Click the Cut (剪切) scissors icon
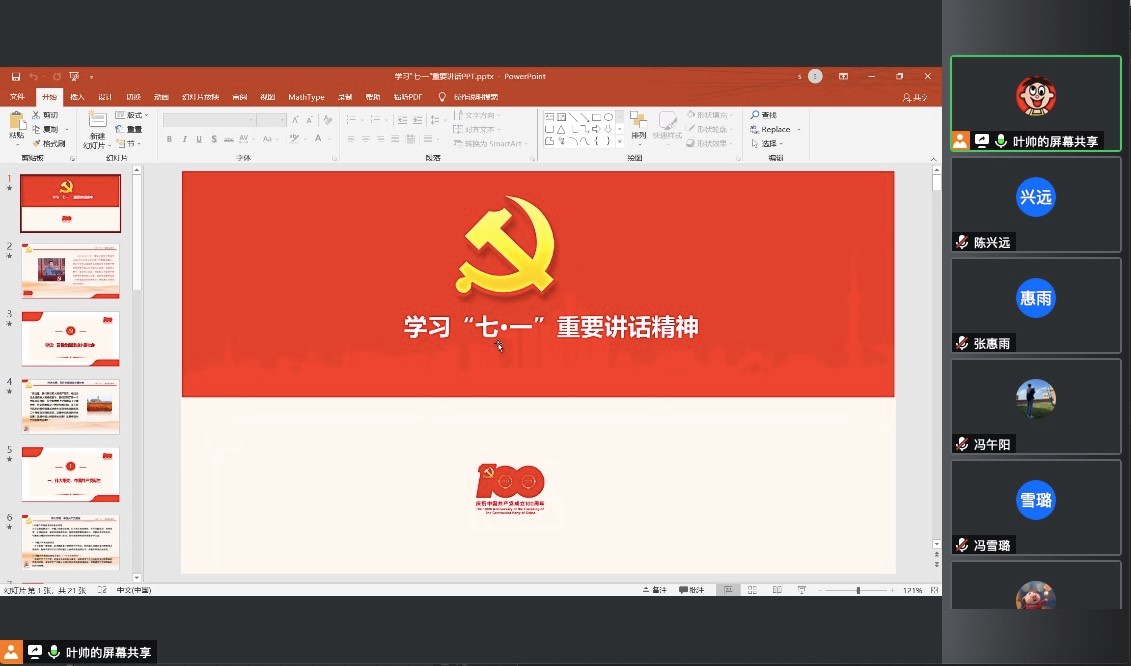Screen dimensions: 1131x666 pos(36,115)
